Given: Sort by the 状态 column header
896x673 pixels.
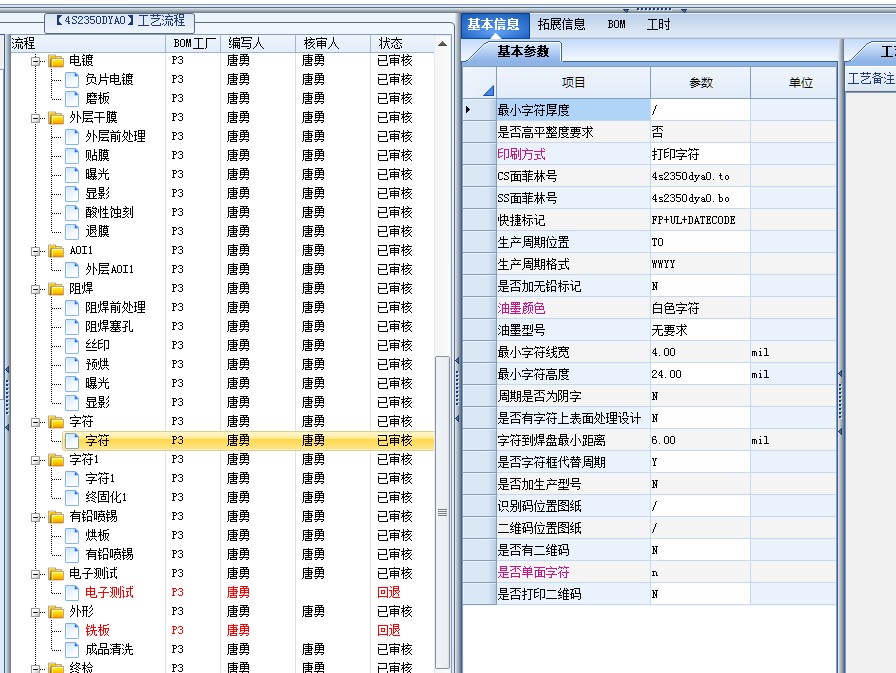Looking at the screenshot, I should (402, 43).
